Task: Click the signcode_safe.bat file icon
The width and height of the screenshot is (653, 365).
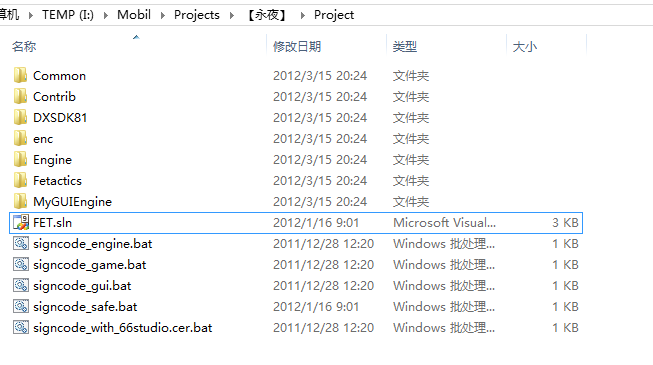Action: (21, 306)
